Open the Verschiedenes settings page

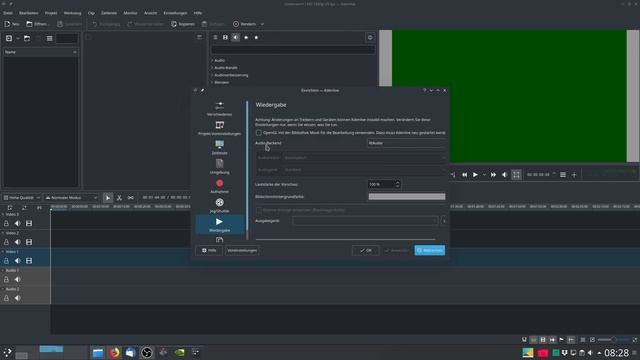(220, 109)
